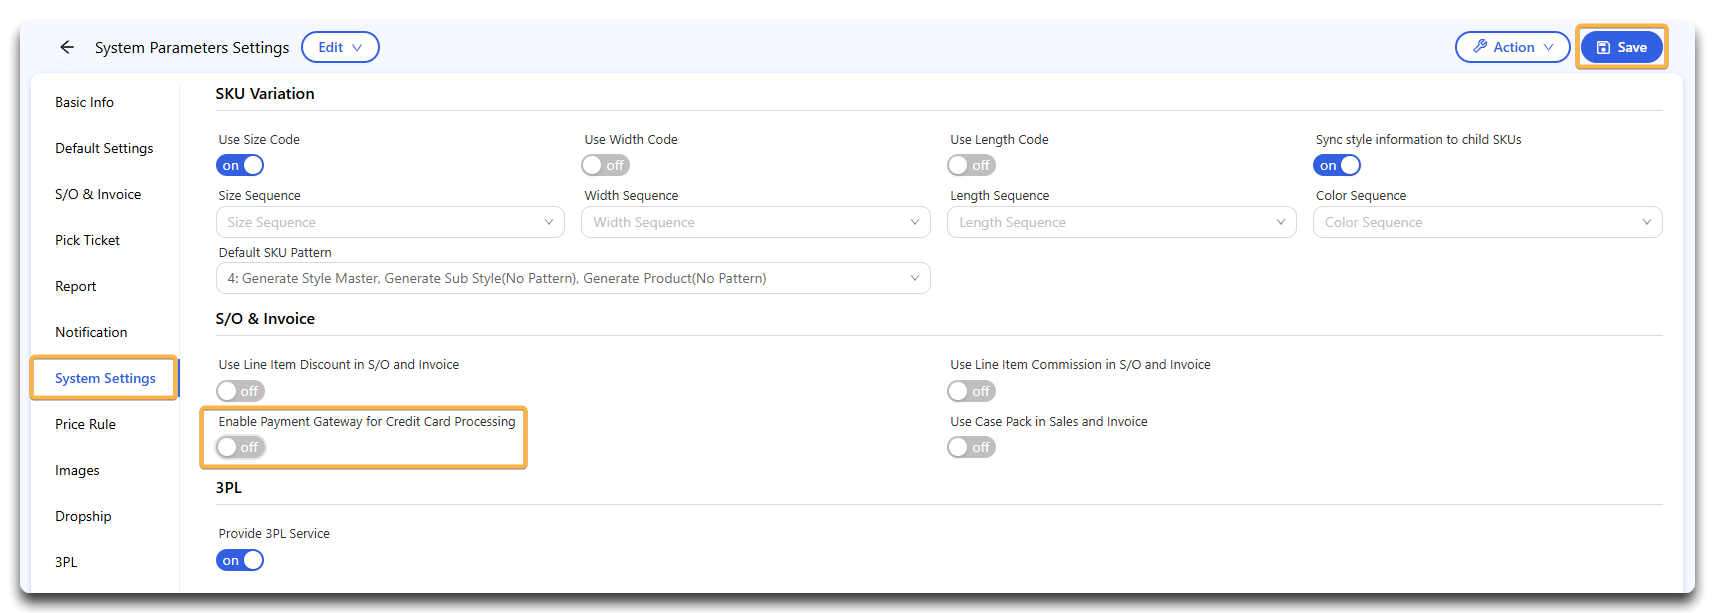Switch to Pick Ticket tab
Viewport: 1715px width, 613px height.
(87, 240)
